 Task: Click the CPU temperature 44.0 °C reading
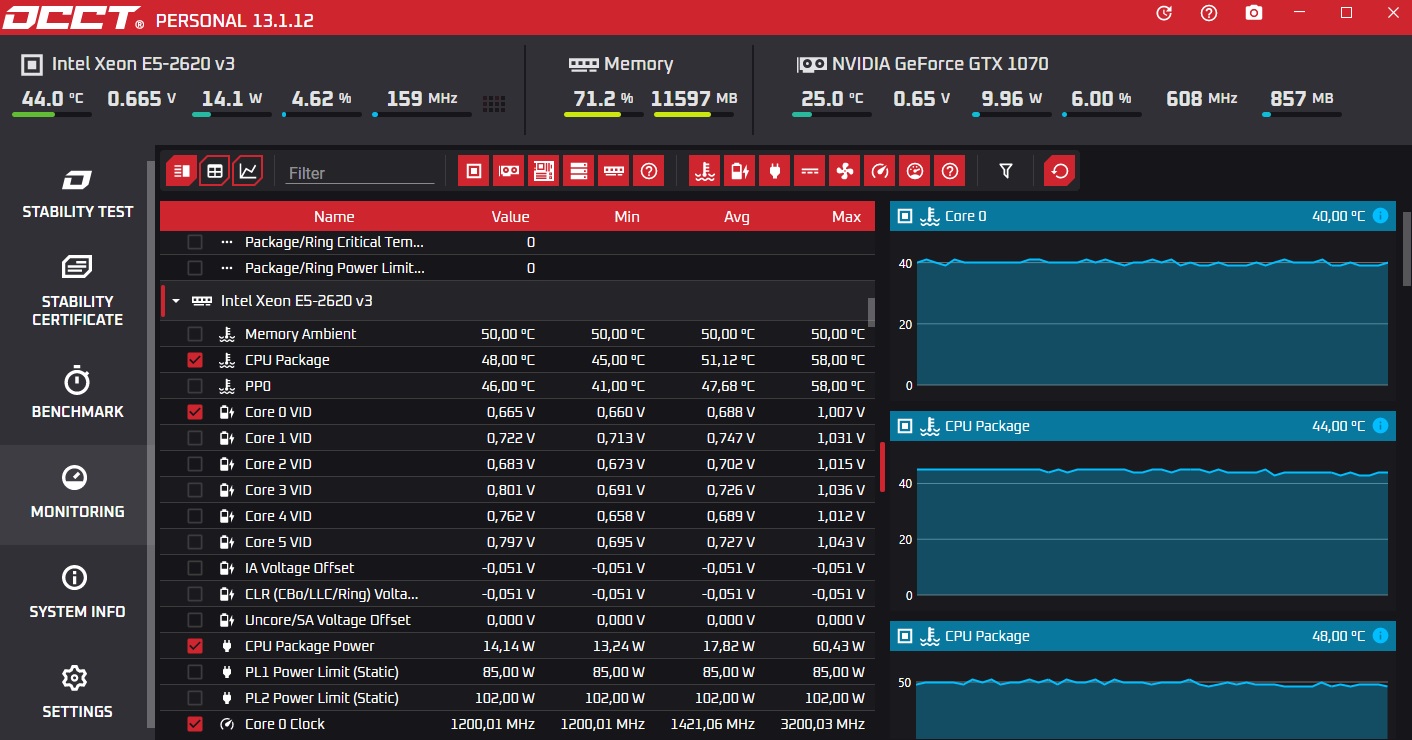[52, 99]
